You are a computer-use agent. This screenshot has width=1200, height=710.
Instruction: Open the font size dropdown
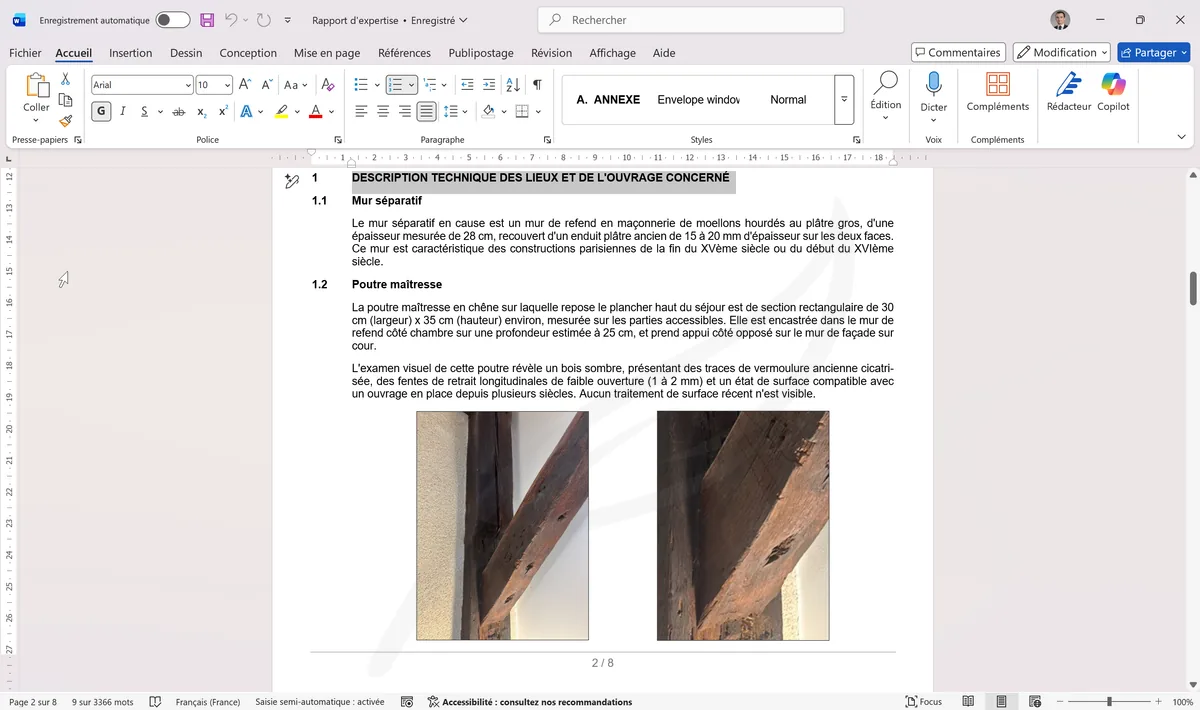[x=211, y=84]
